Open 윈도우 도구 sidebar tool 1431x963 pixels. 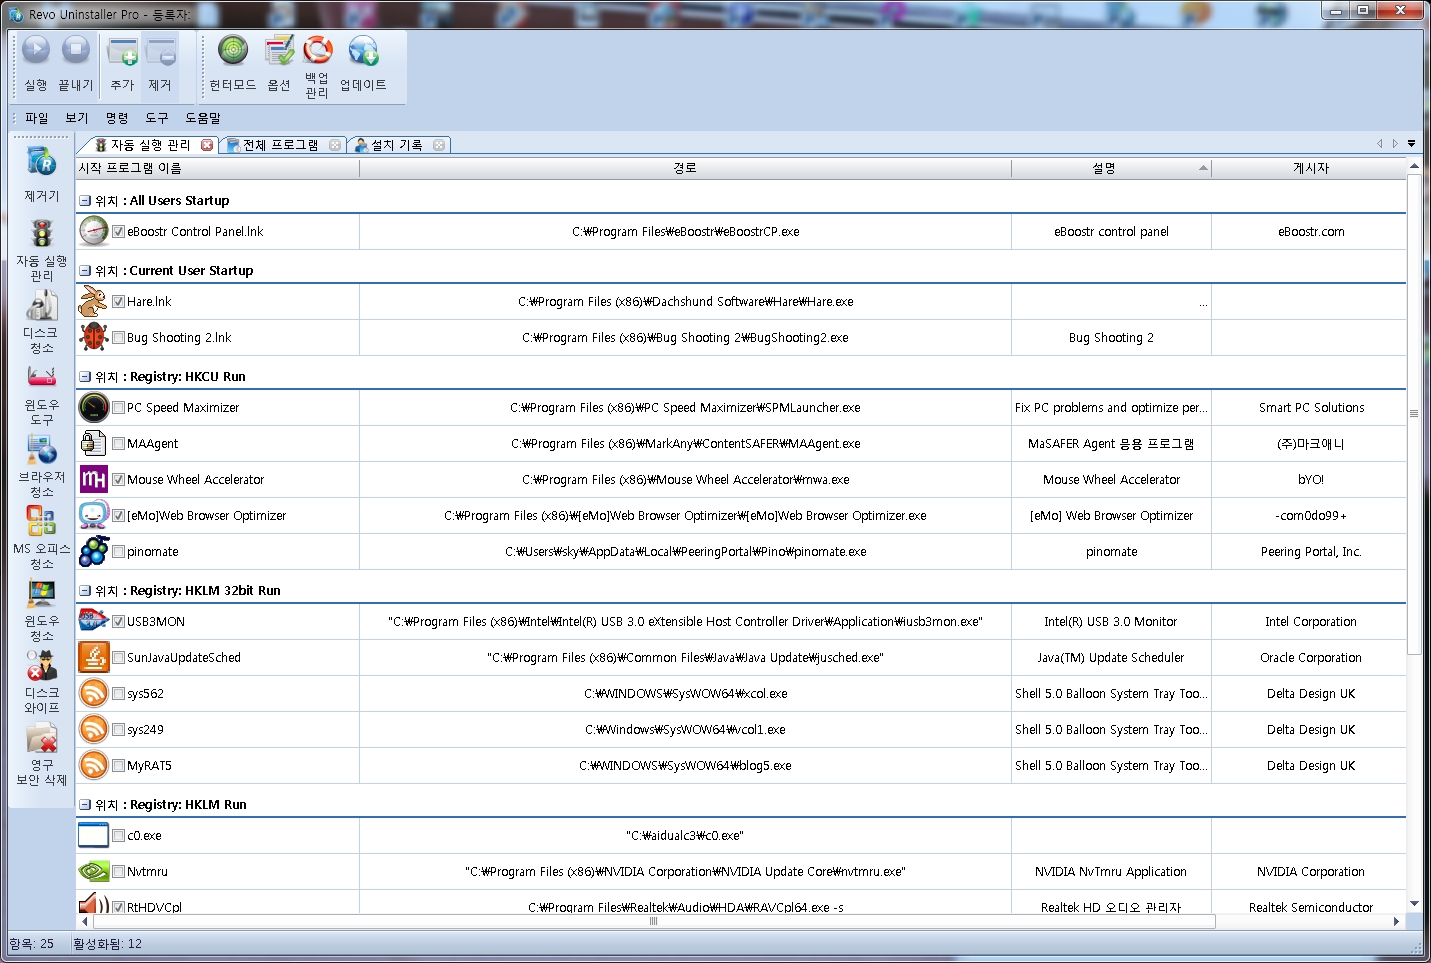(x=42, y=394)
